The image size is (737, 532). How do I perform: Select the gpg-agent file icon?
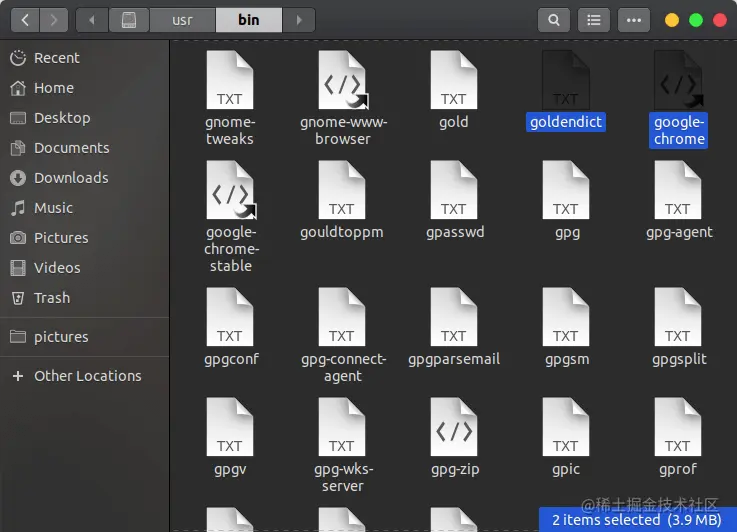click(x=678, y=190)
